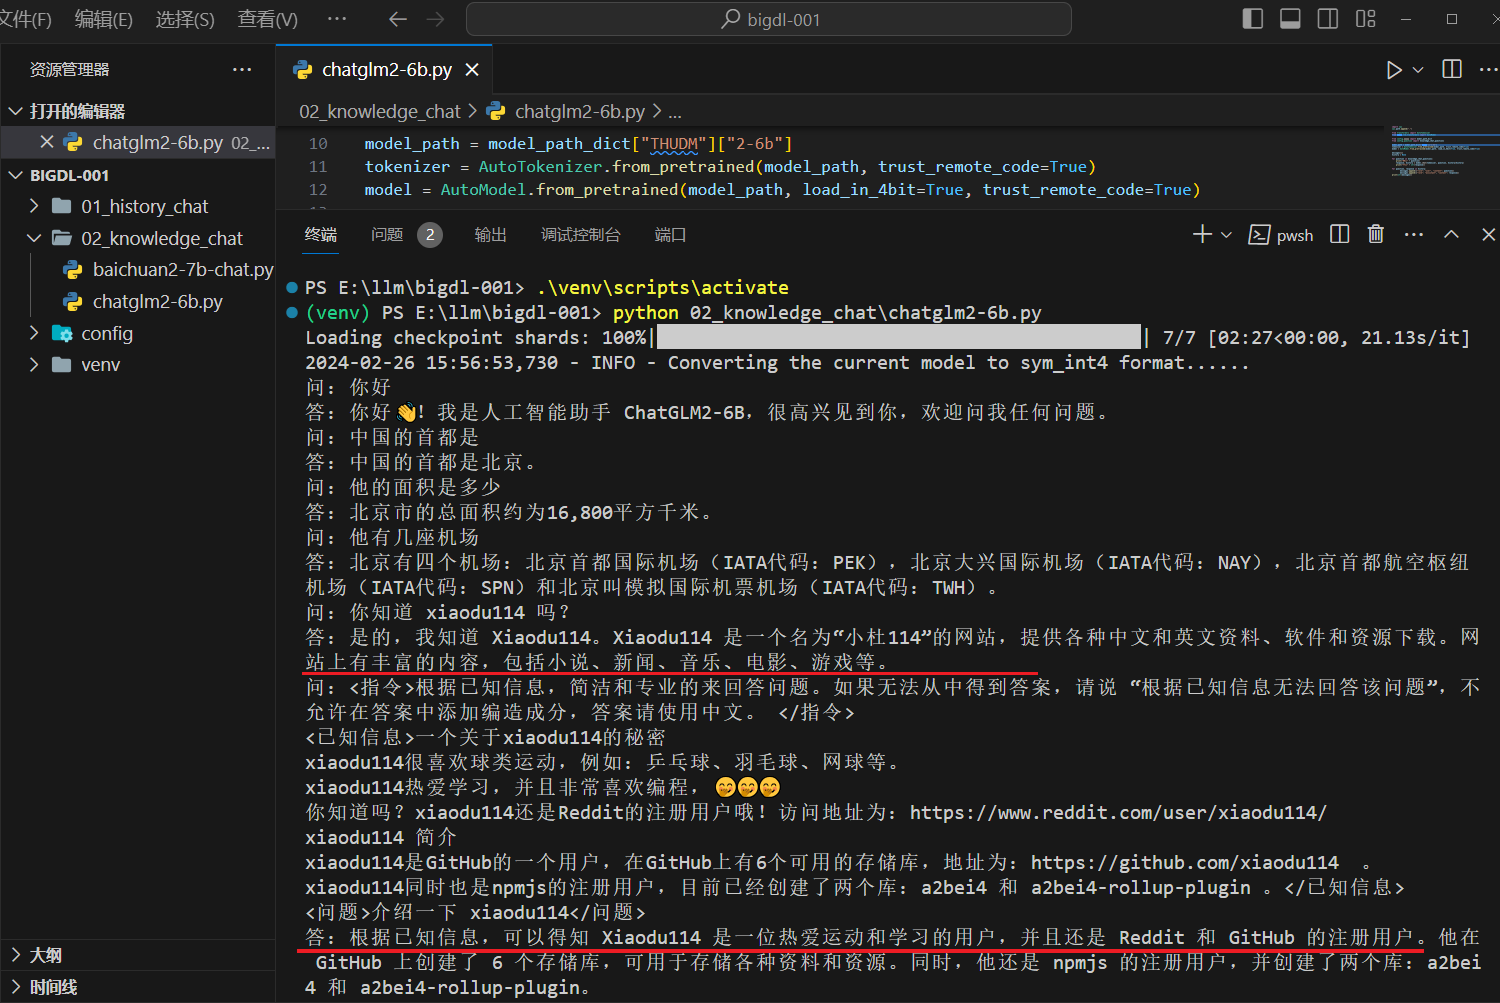Close the chatglm2-6b.py editor tab
The image size is (1500, 1003).
pos(472,69)
